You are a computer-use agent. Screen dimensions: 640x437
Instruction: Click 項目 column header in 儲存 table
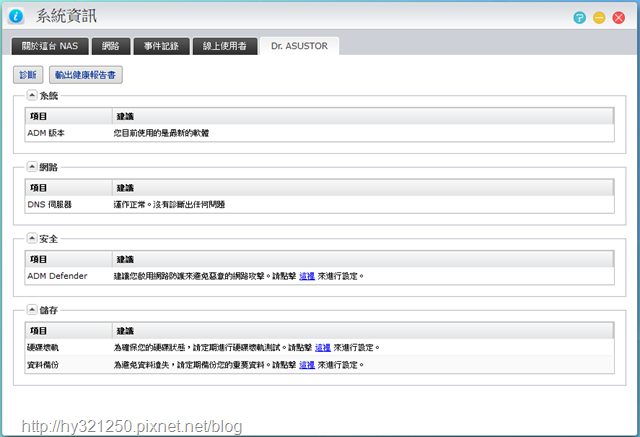click(x=69, y=331)
